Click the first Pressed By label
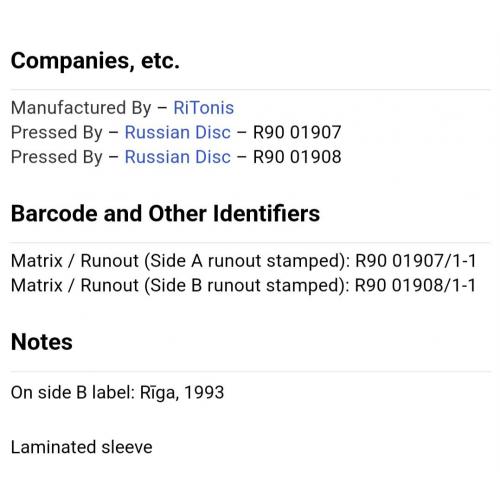This screenshot has height=500, width=500. click(57, 133)
